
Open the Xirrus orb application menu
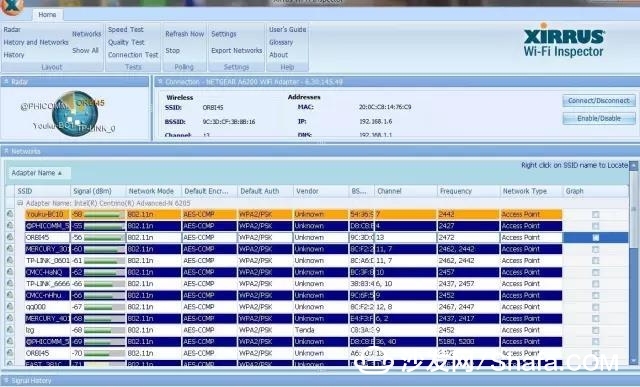11,6
